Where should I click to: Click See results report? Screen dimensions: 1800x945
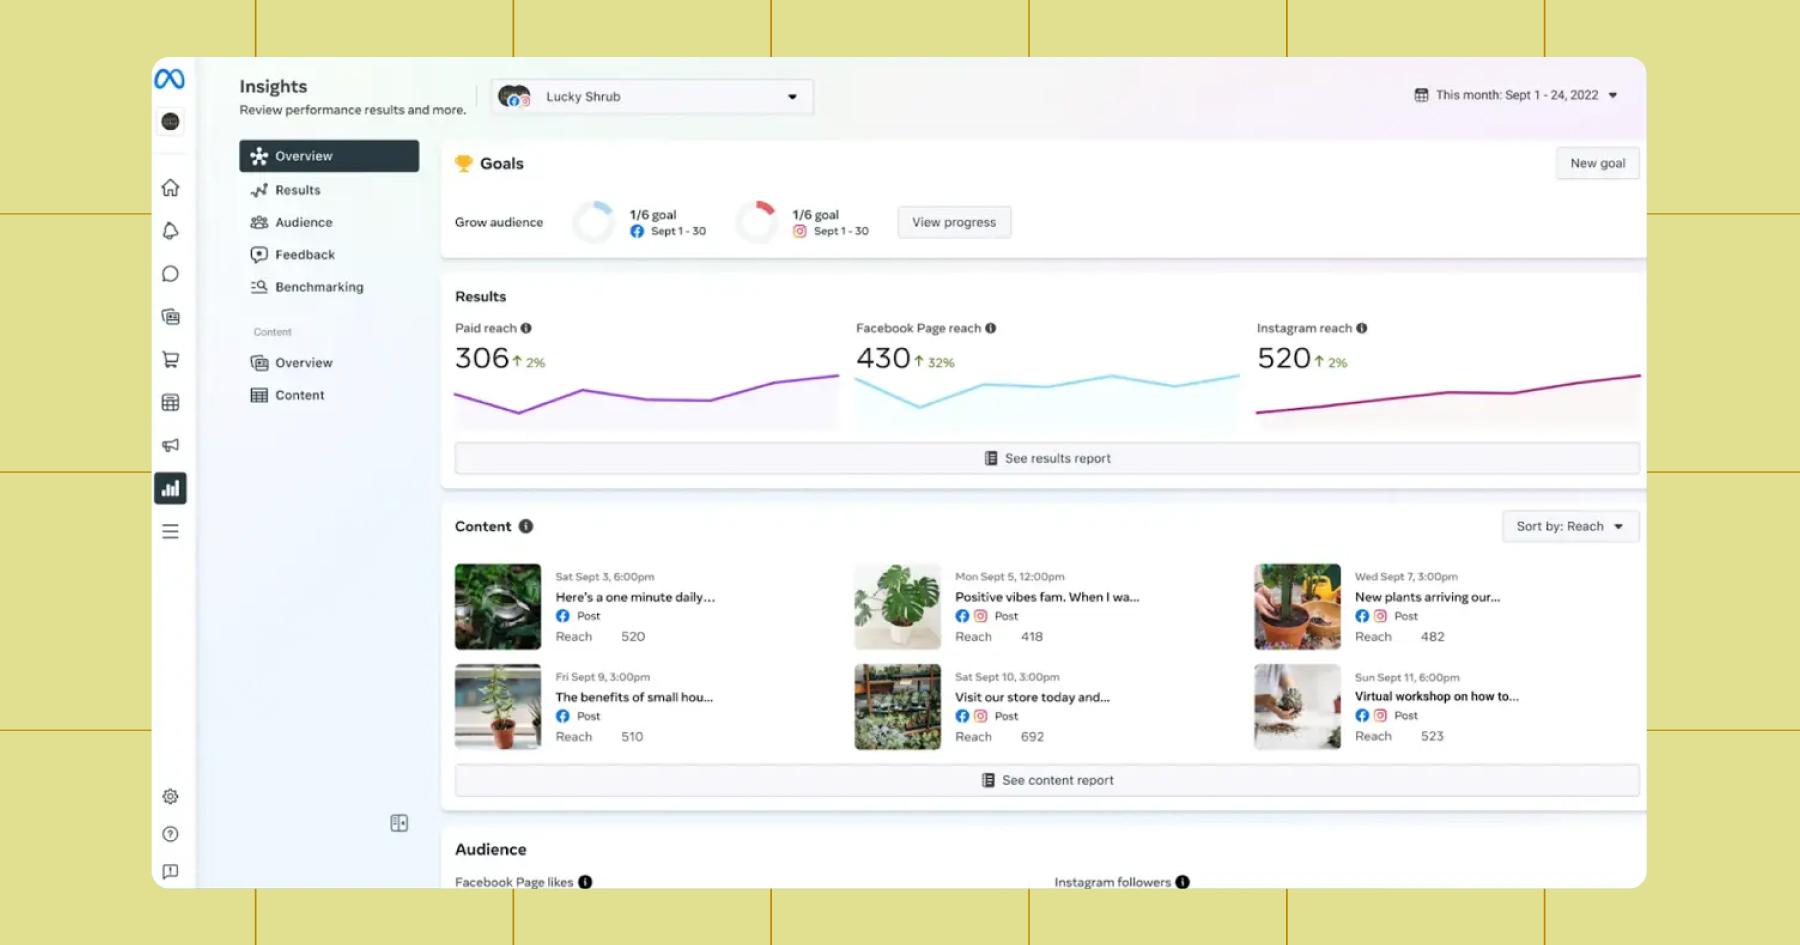pyautogui.click(x=1047, y=458)
